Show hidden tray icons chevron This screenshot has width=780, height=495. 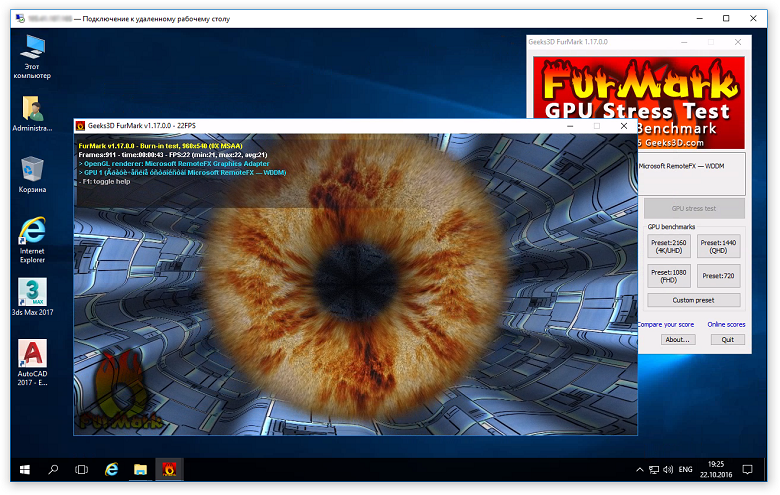(640, 469)
